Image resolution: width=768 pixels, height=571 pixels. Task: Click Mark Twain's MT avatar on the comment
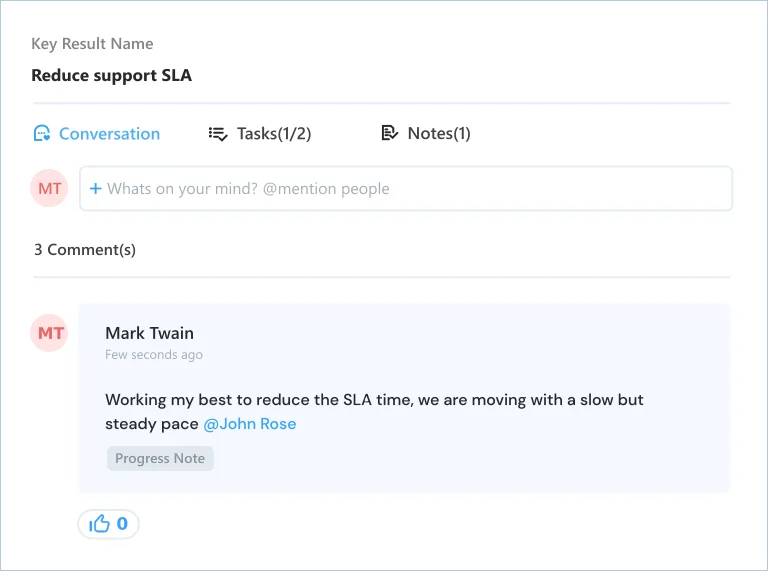pyautogui.click(x=49, y=333)
